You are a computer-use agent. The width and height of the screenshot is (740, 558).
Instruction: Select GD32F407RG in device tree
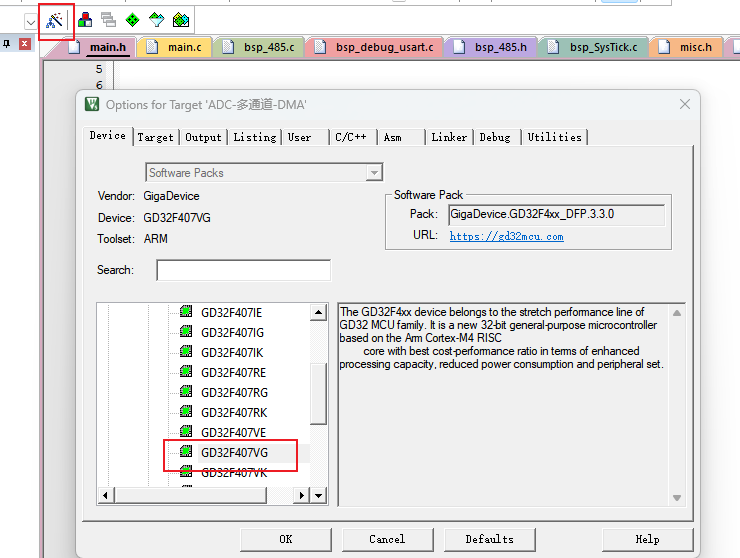235,393
